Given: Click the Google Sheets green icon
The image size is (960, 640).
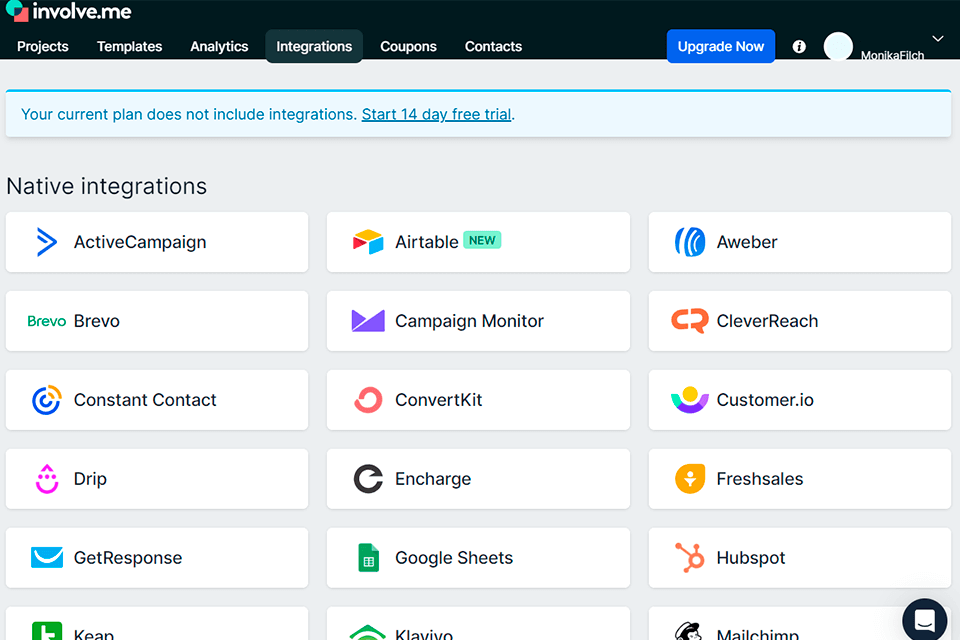Looking at the screenshot, I should (x=368, y=557).
